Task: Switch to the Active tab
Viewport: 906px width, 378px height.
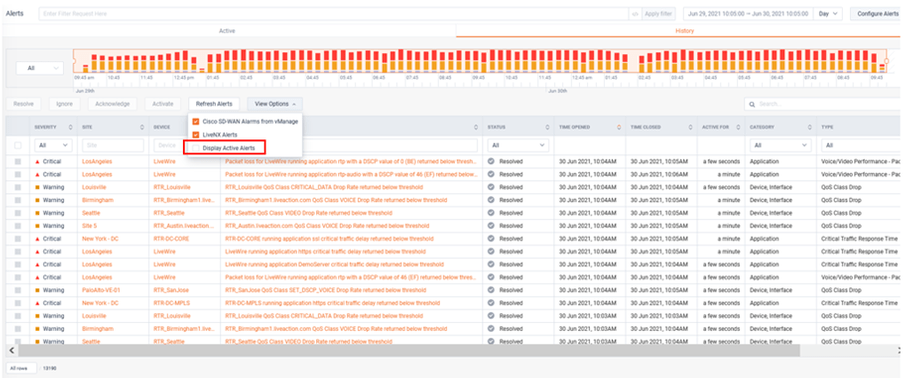Action: pyautogui.click(x=227, y=31)
